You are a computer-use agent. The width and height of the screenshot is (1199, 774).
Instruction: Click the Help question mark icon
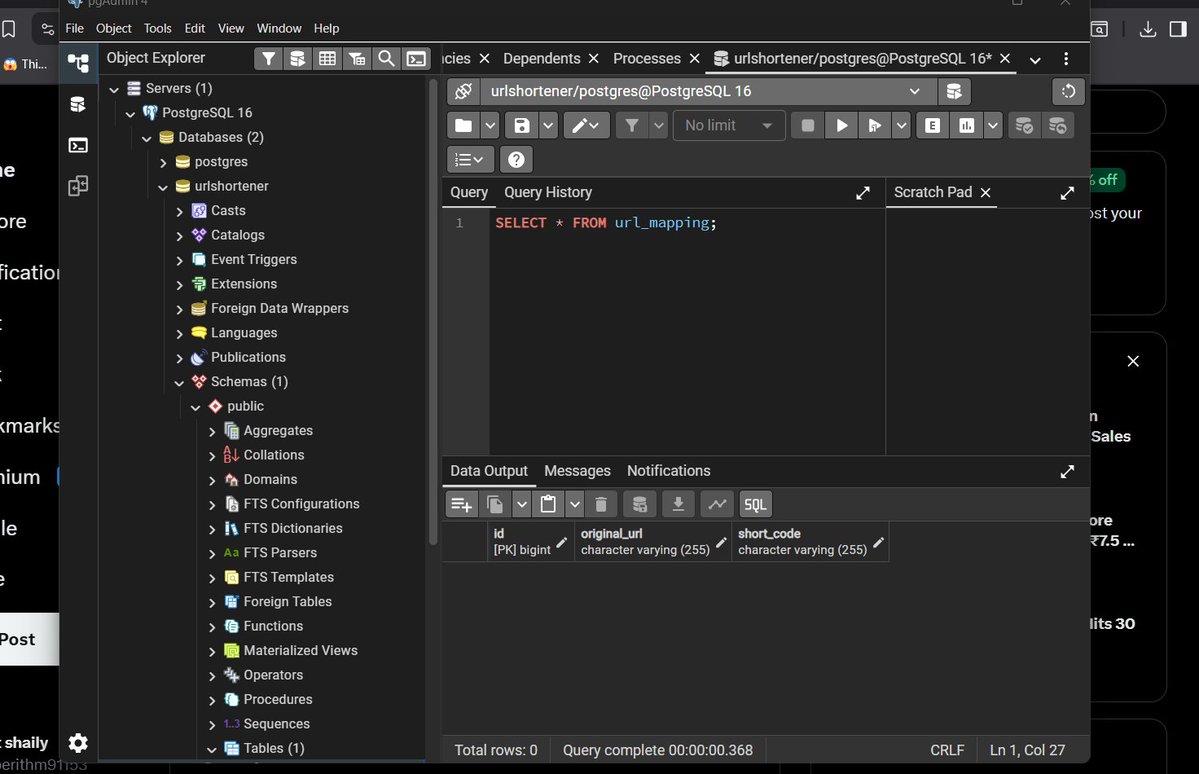coord(516,160)
